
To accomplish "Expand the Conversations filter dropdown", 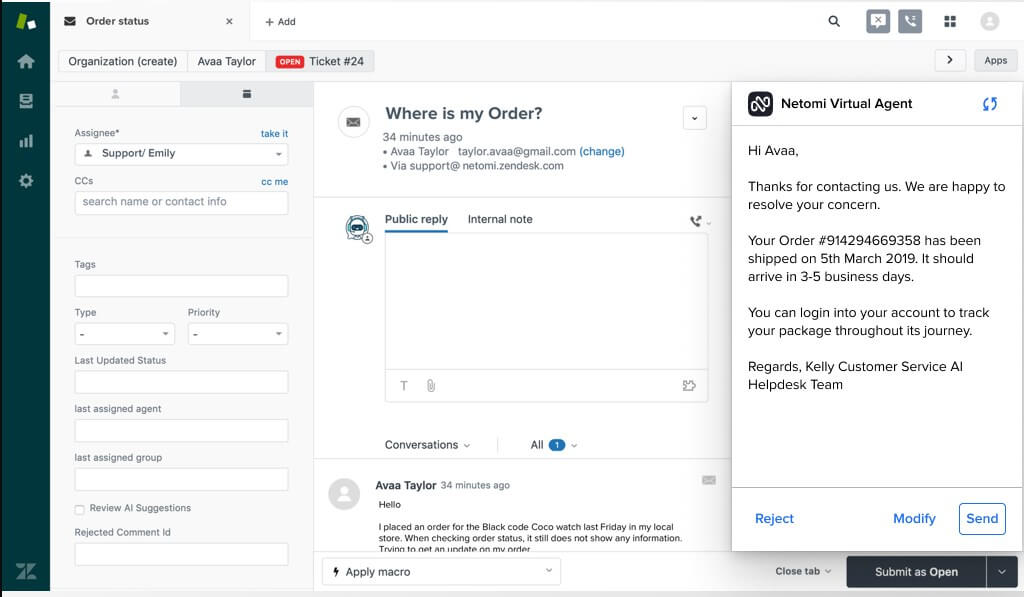I will point(428,444).
